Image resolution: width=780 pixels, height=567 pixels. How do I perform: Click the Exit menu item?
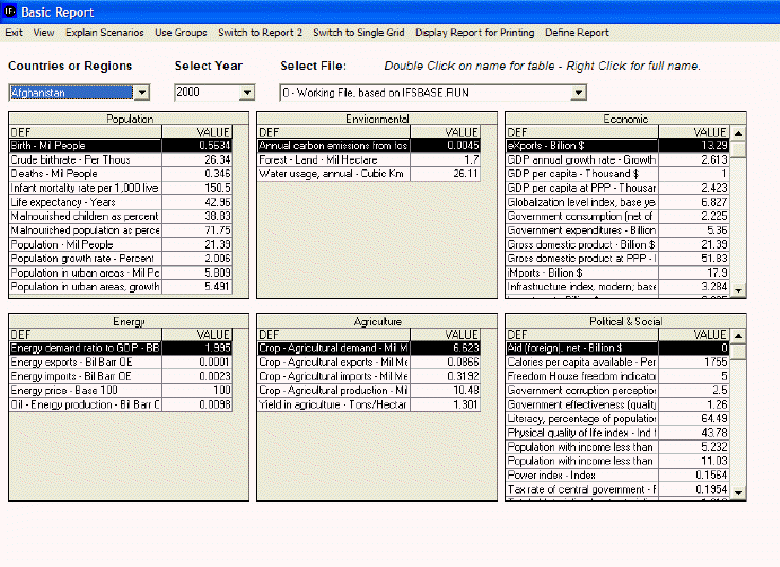(14, 33)
